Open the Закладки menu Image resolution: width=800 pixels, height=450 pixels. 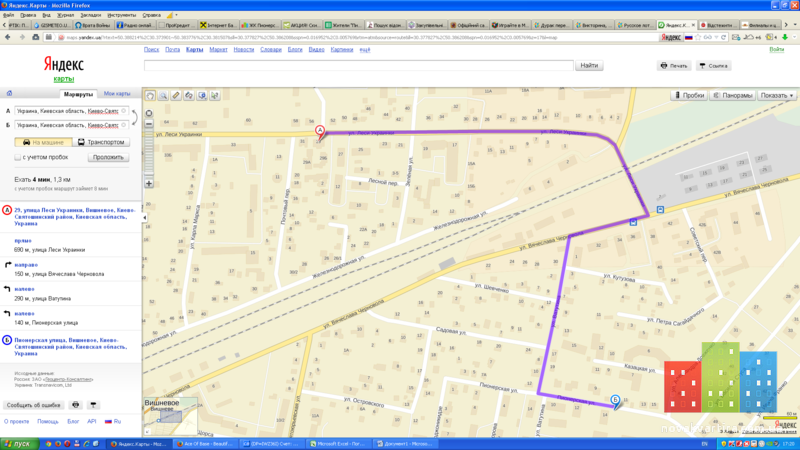(x=91, y=15)
